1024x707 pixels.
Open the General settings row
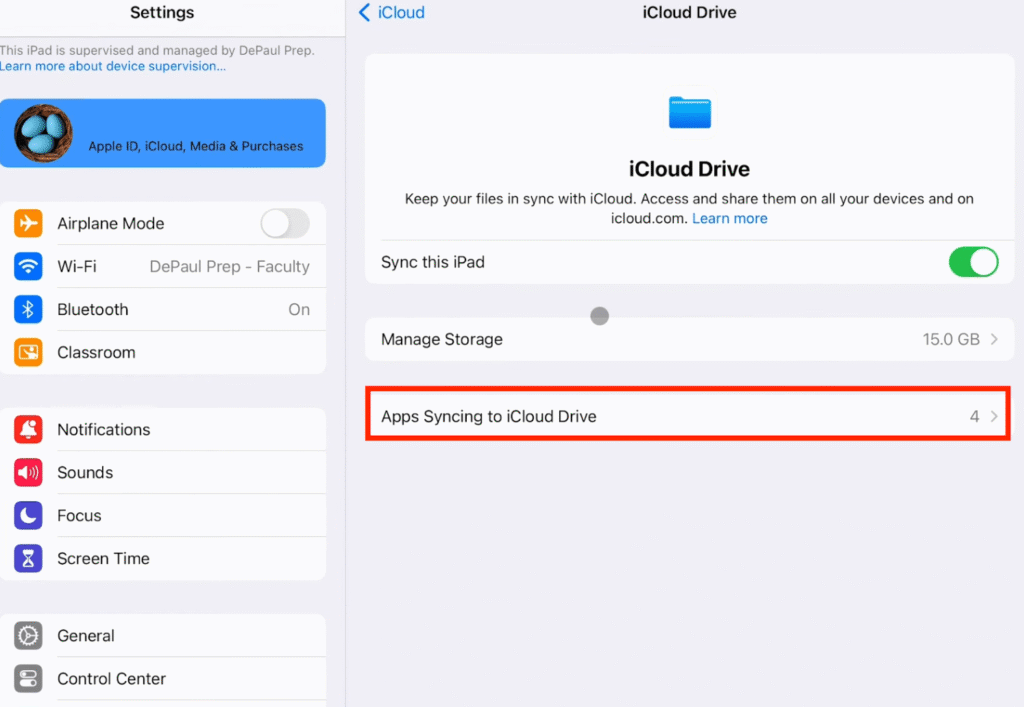click(x=163, y=636)
